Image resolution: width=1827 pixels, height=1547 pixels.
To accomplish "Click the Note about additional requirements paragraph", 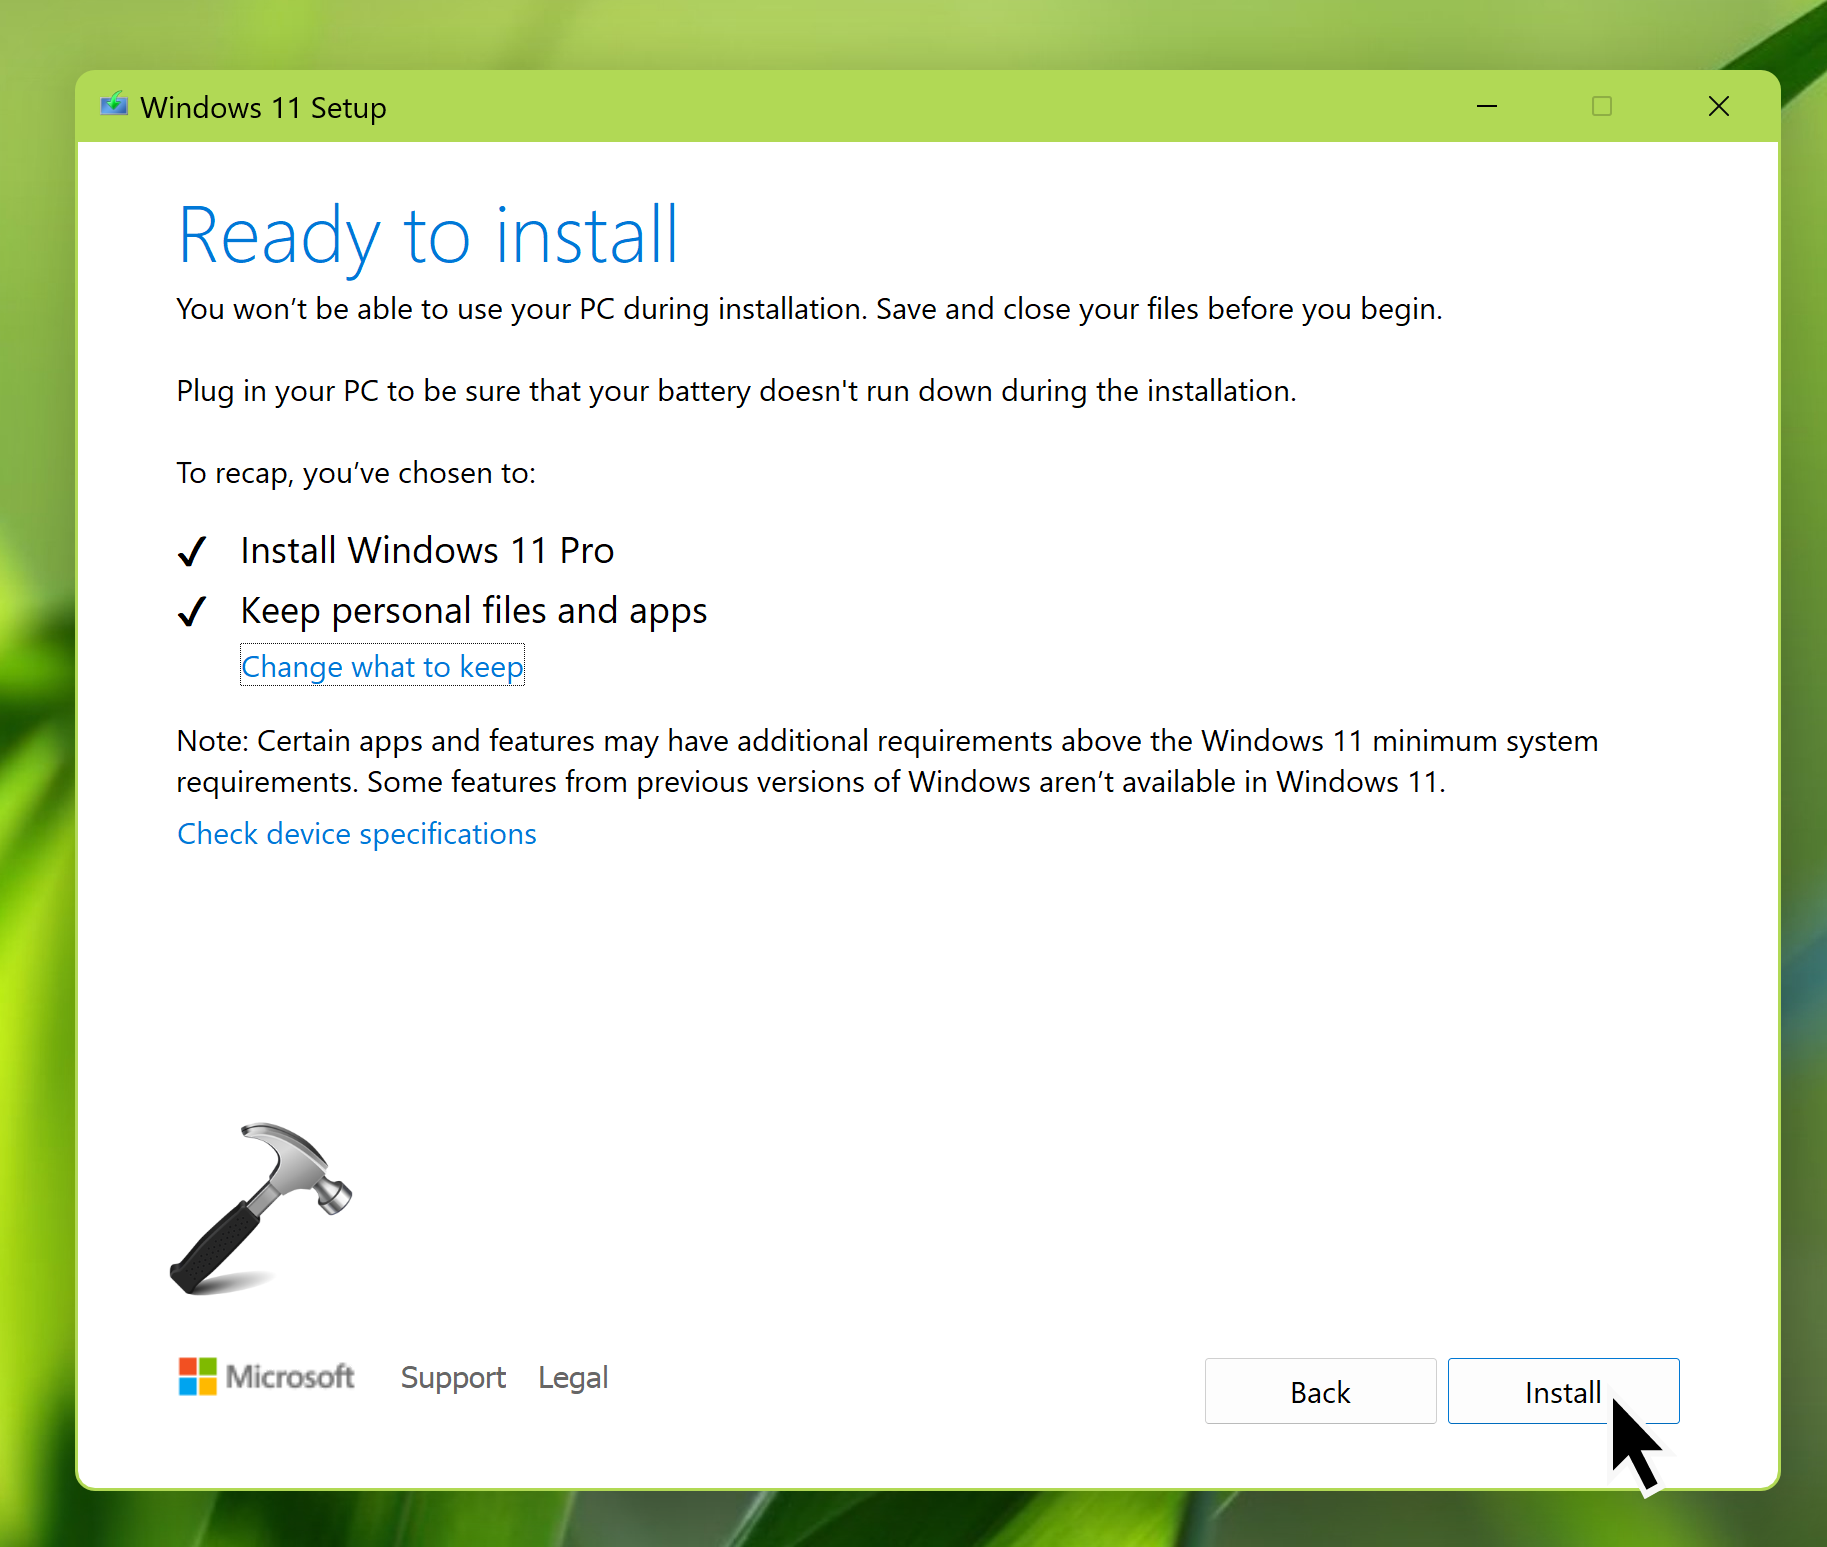I will pyautogui.click(x=886, y=761).
